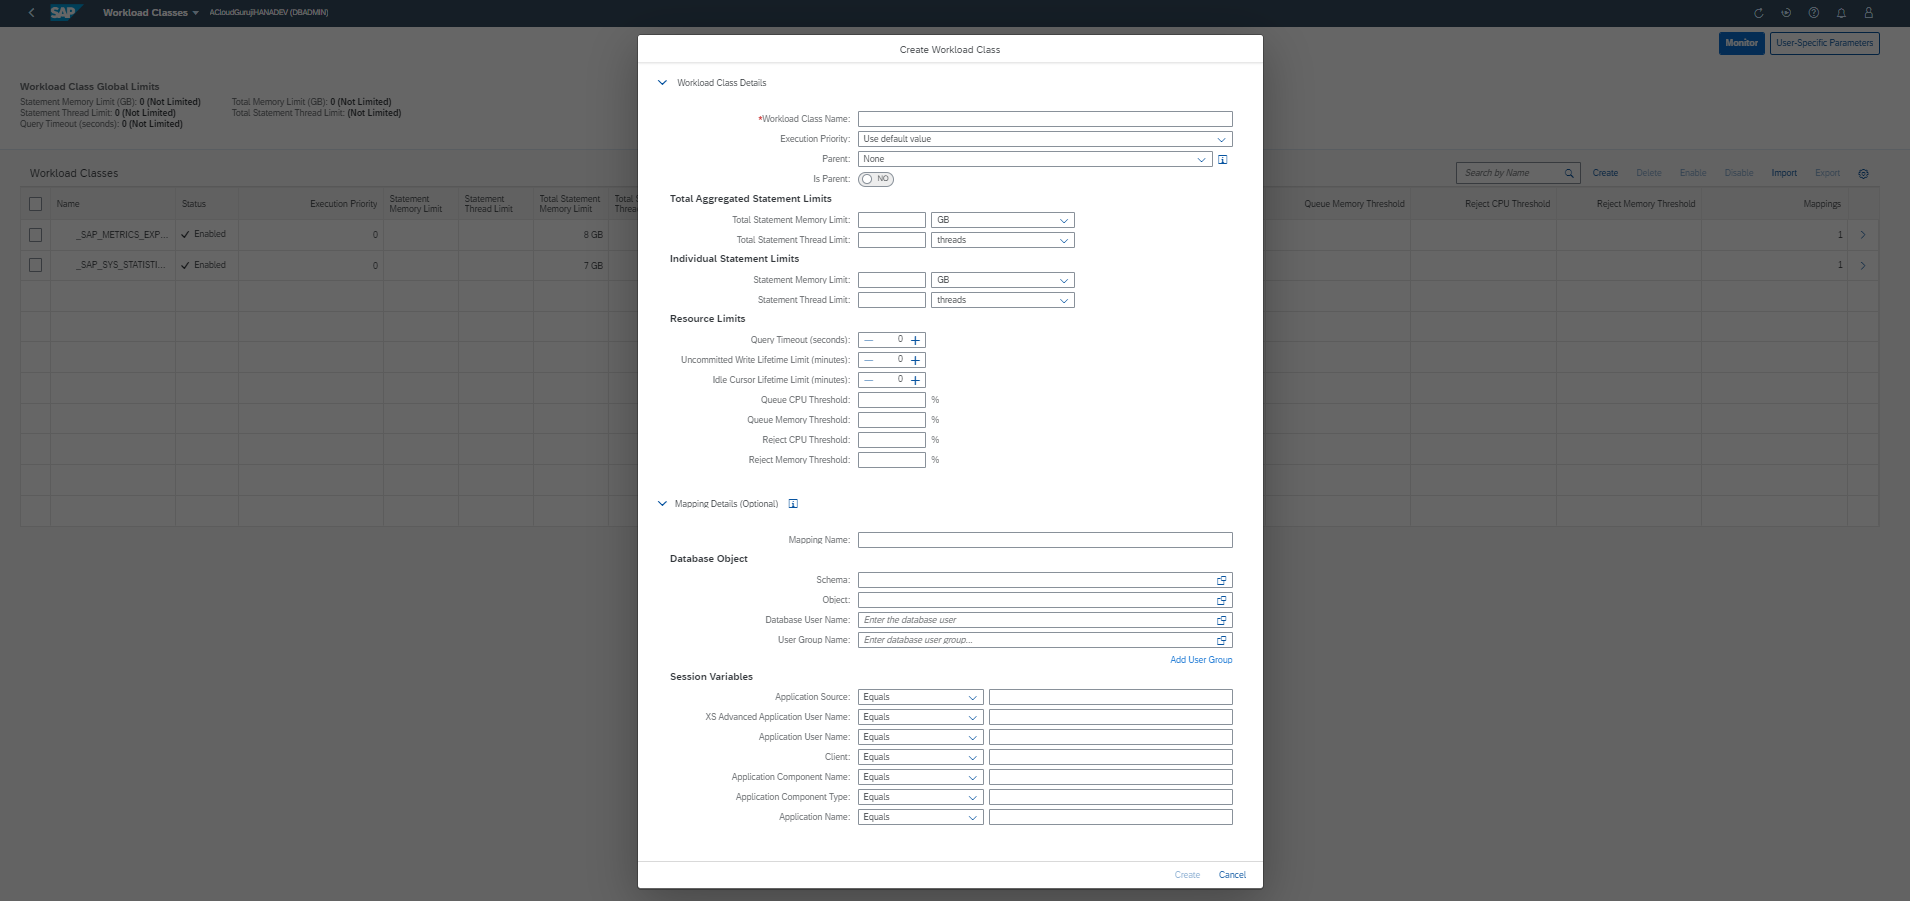This screenshot has height=901, width=1910.
Task: Open table settings gear icon
Action: (x=1863, y=174)
